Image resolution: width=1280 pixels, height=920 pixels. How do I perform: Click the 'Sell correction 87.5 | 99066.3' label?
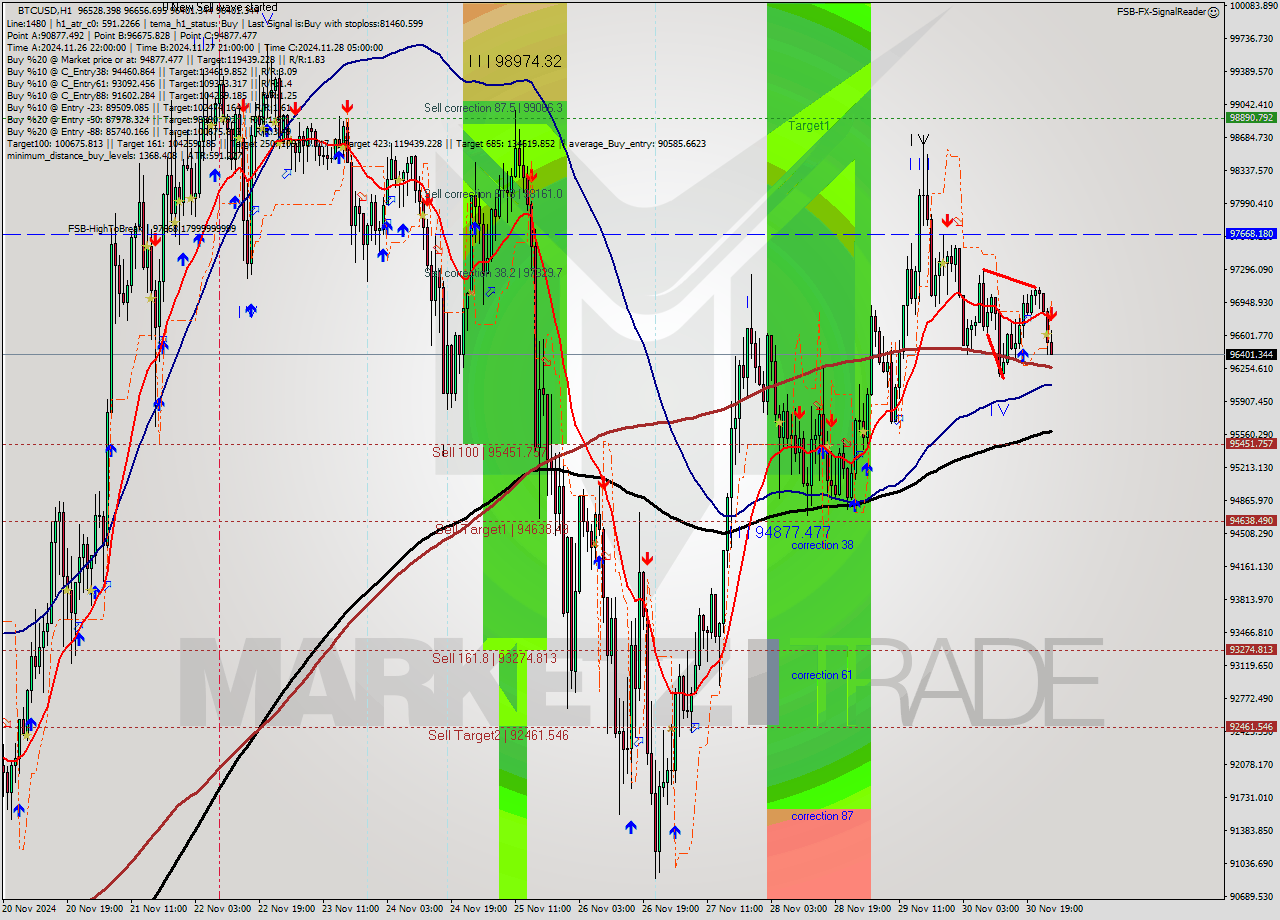tap(493, 108)
